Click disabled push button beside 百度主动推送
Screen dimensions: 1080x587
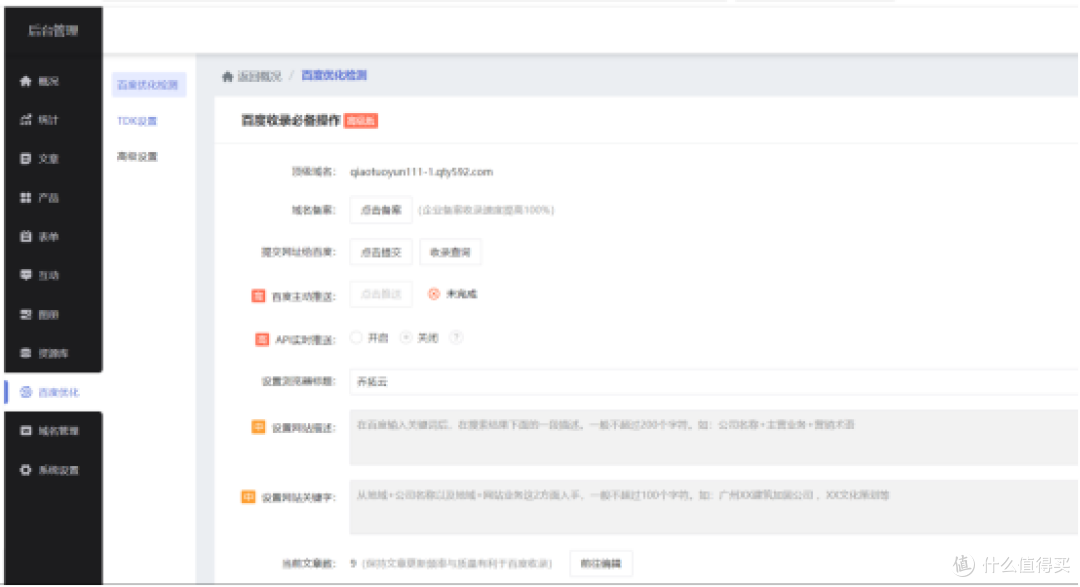coord(381,294)
